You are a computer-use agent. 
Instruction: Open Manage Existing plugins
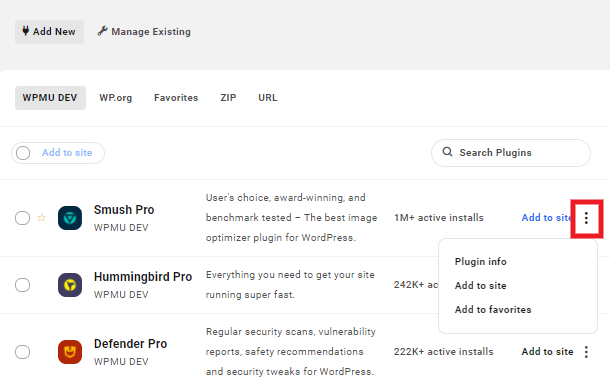(144, 32)
